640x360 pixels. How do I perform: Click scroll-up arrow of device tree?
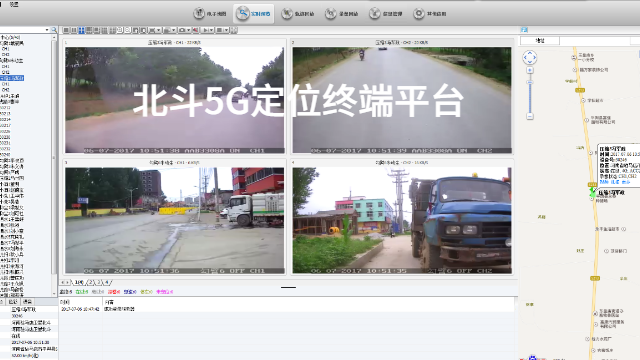[54, 37]
